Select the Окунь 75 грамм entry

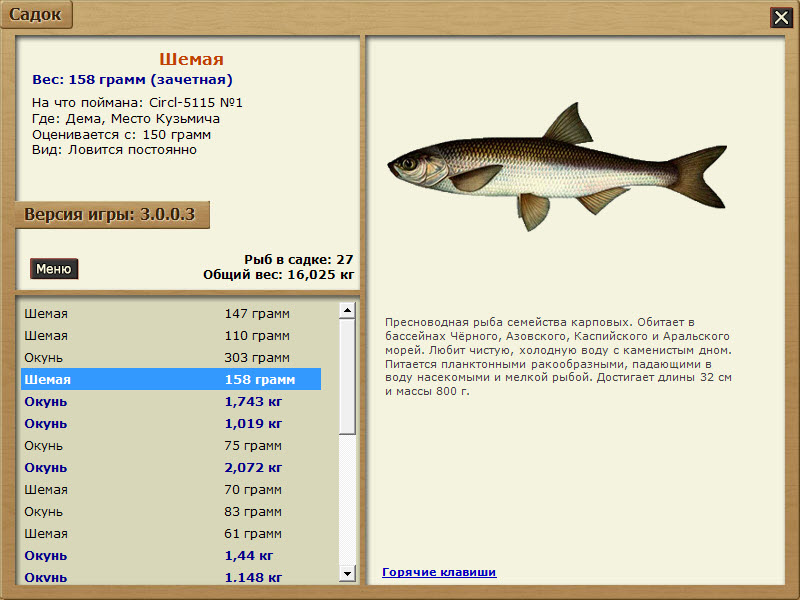click(x=171, y=445)
